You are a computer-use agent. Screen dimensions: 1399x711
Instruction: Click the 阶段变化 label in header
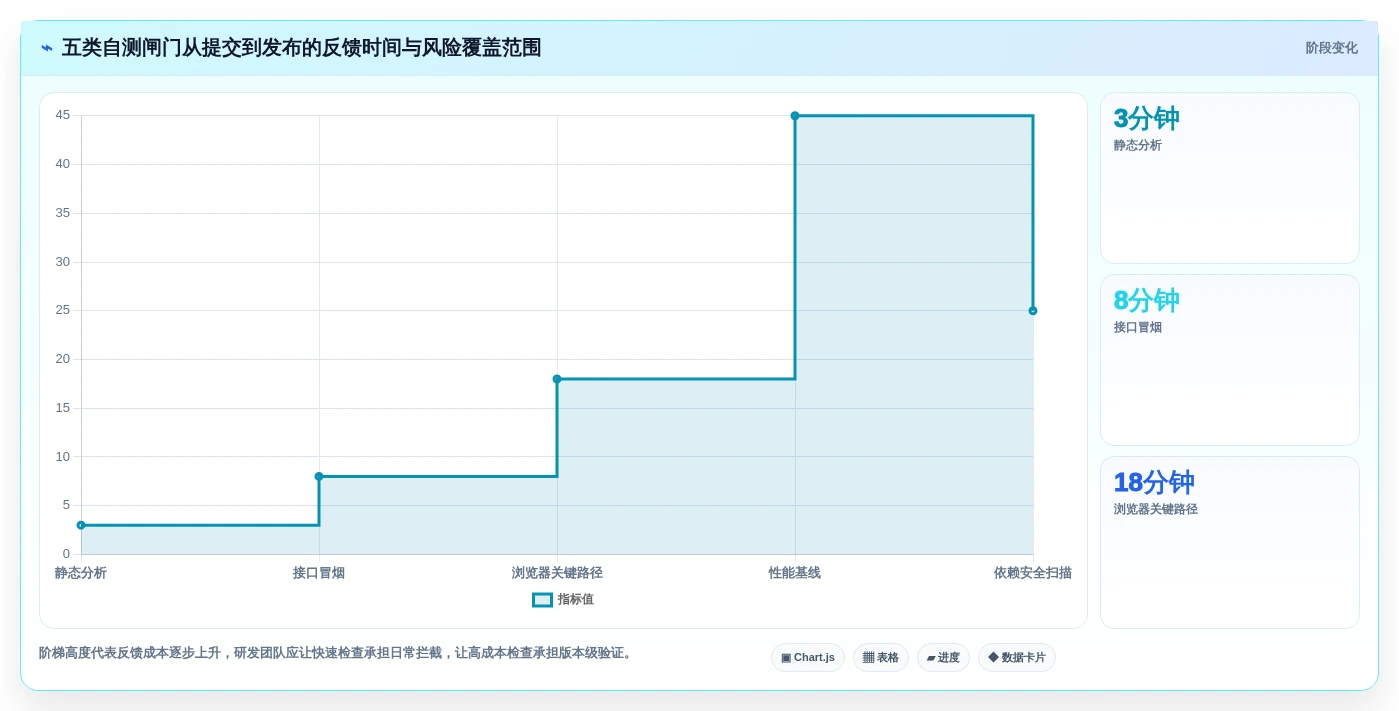point(1331,48)
